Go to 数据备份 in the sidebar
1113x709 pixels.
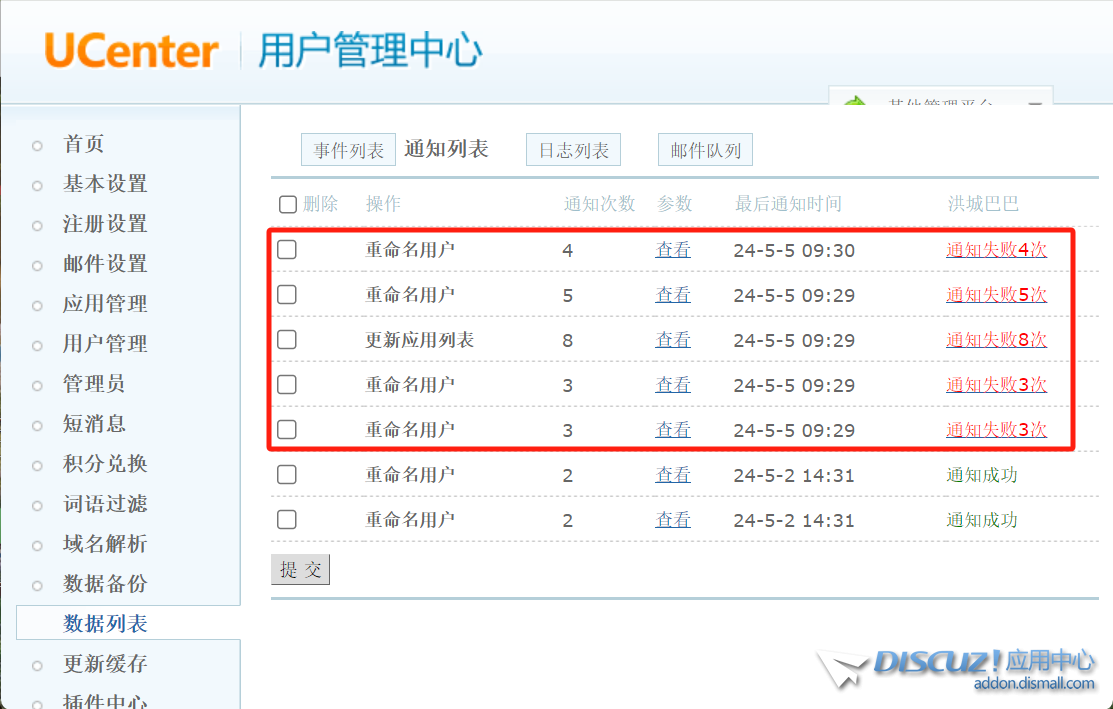coord(106,584)
